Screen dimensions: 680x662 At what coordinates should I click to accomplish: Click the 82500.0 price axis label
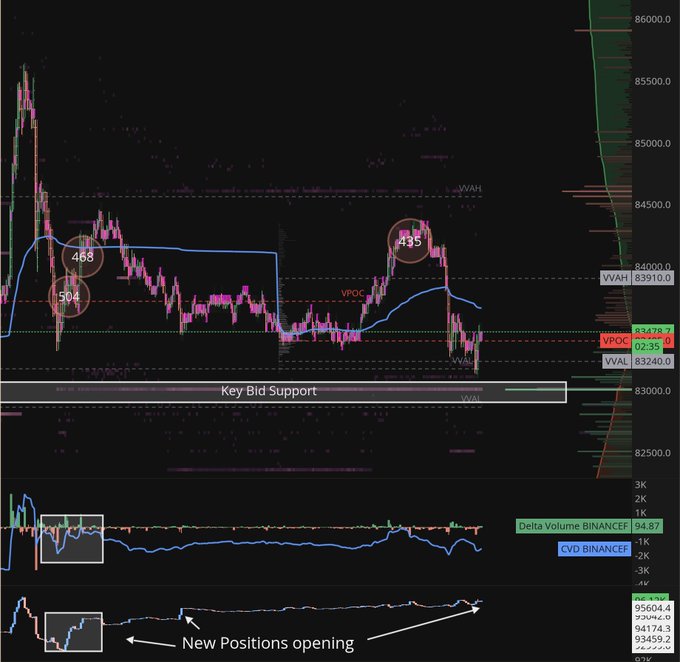click(652, 453)
